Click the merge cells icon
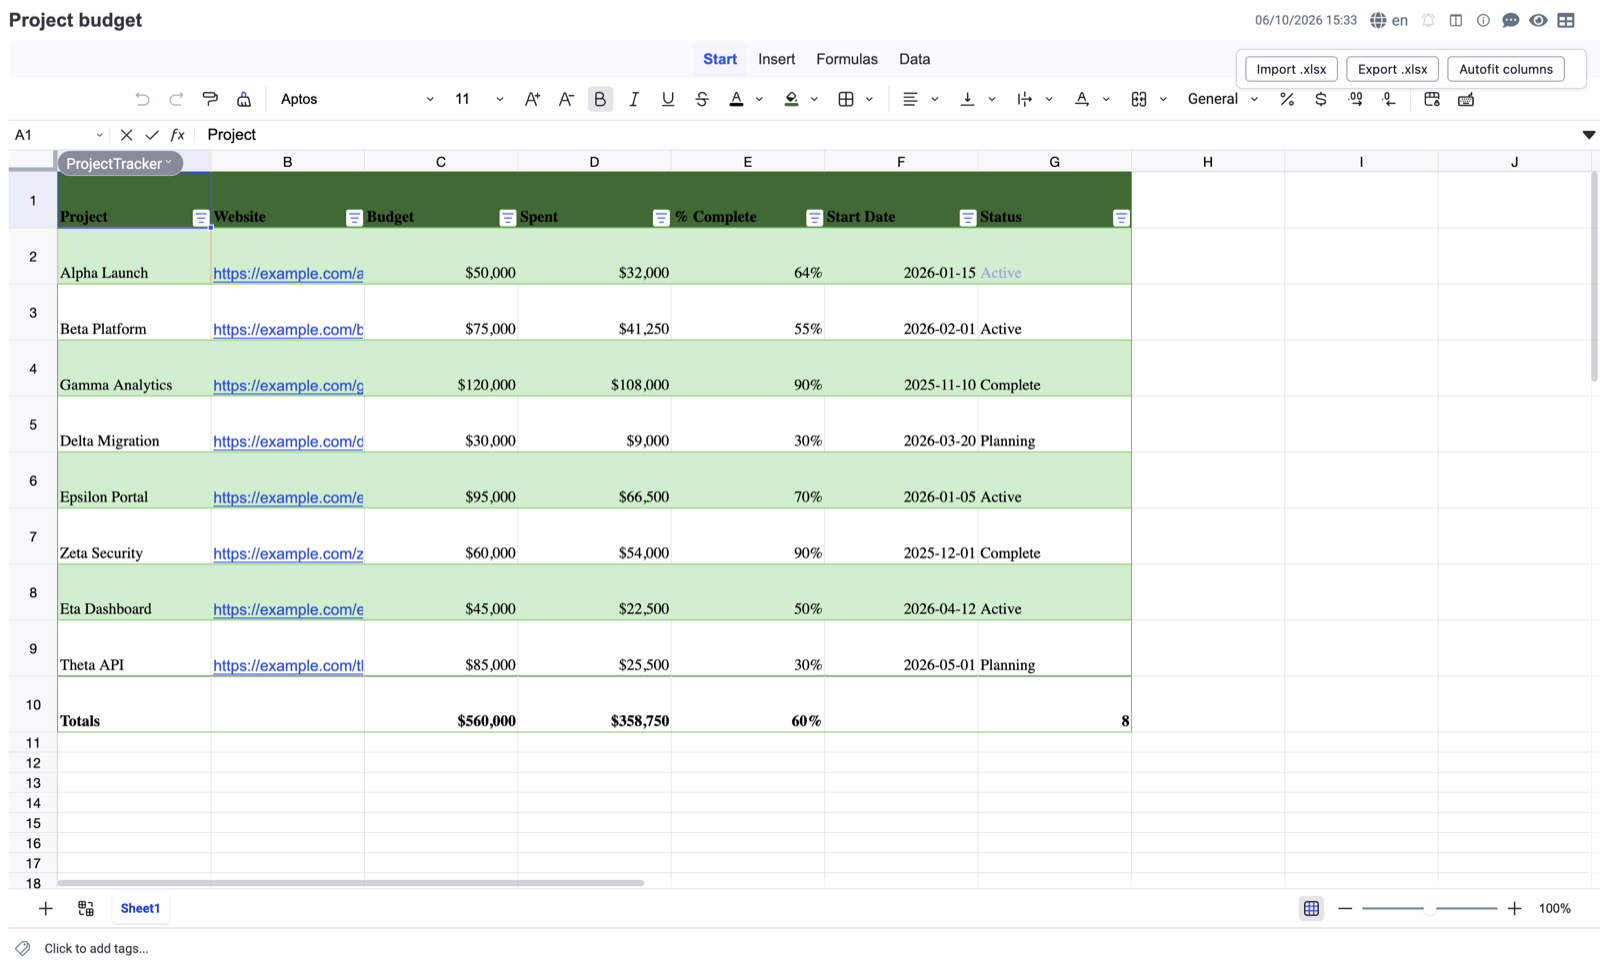The height and width of the screenshot is (970, 1600). (1139, 99)
